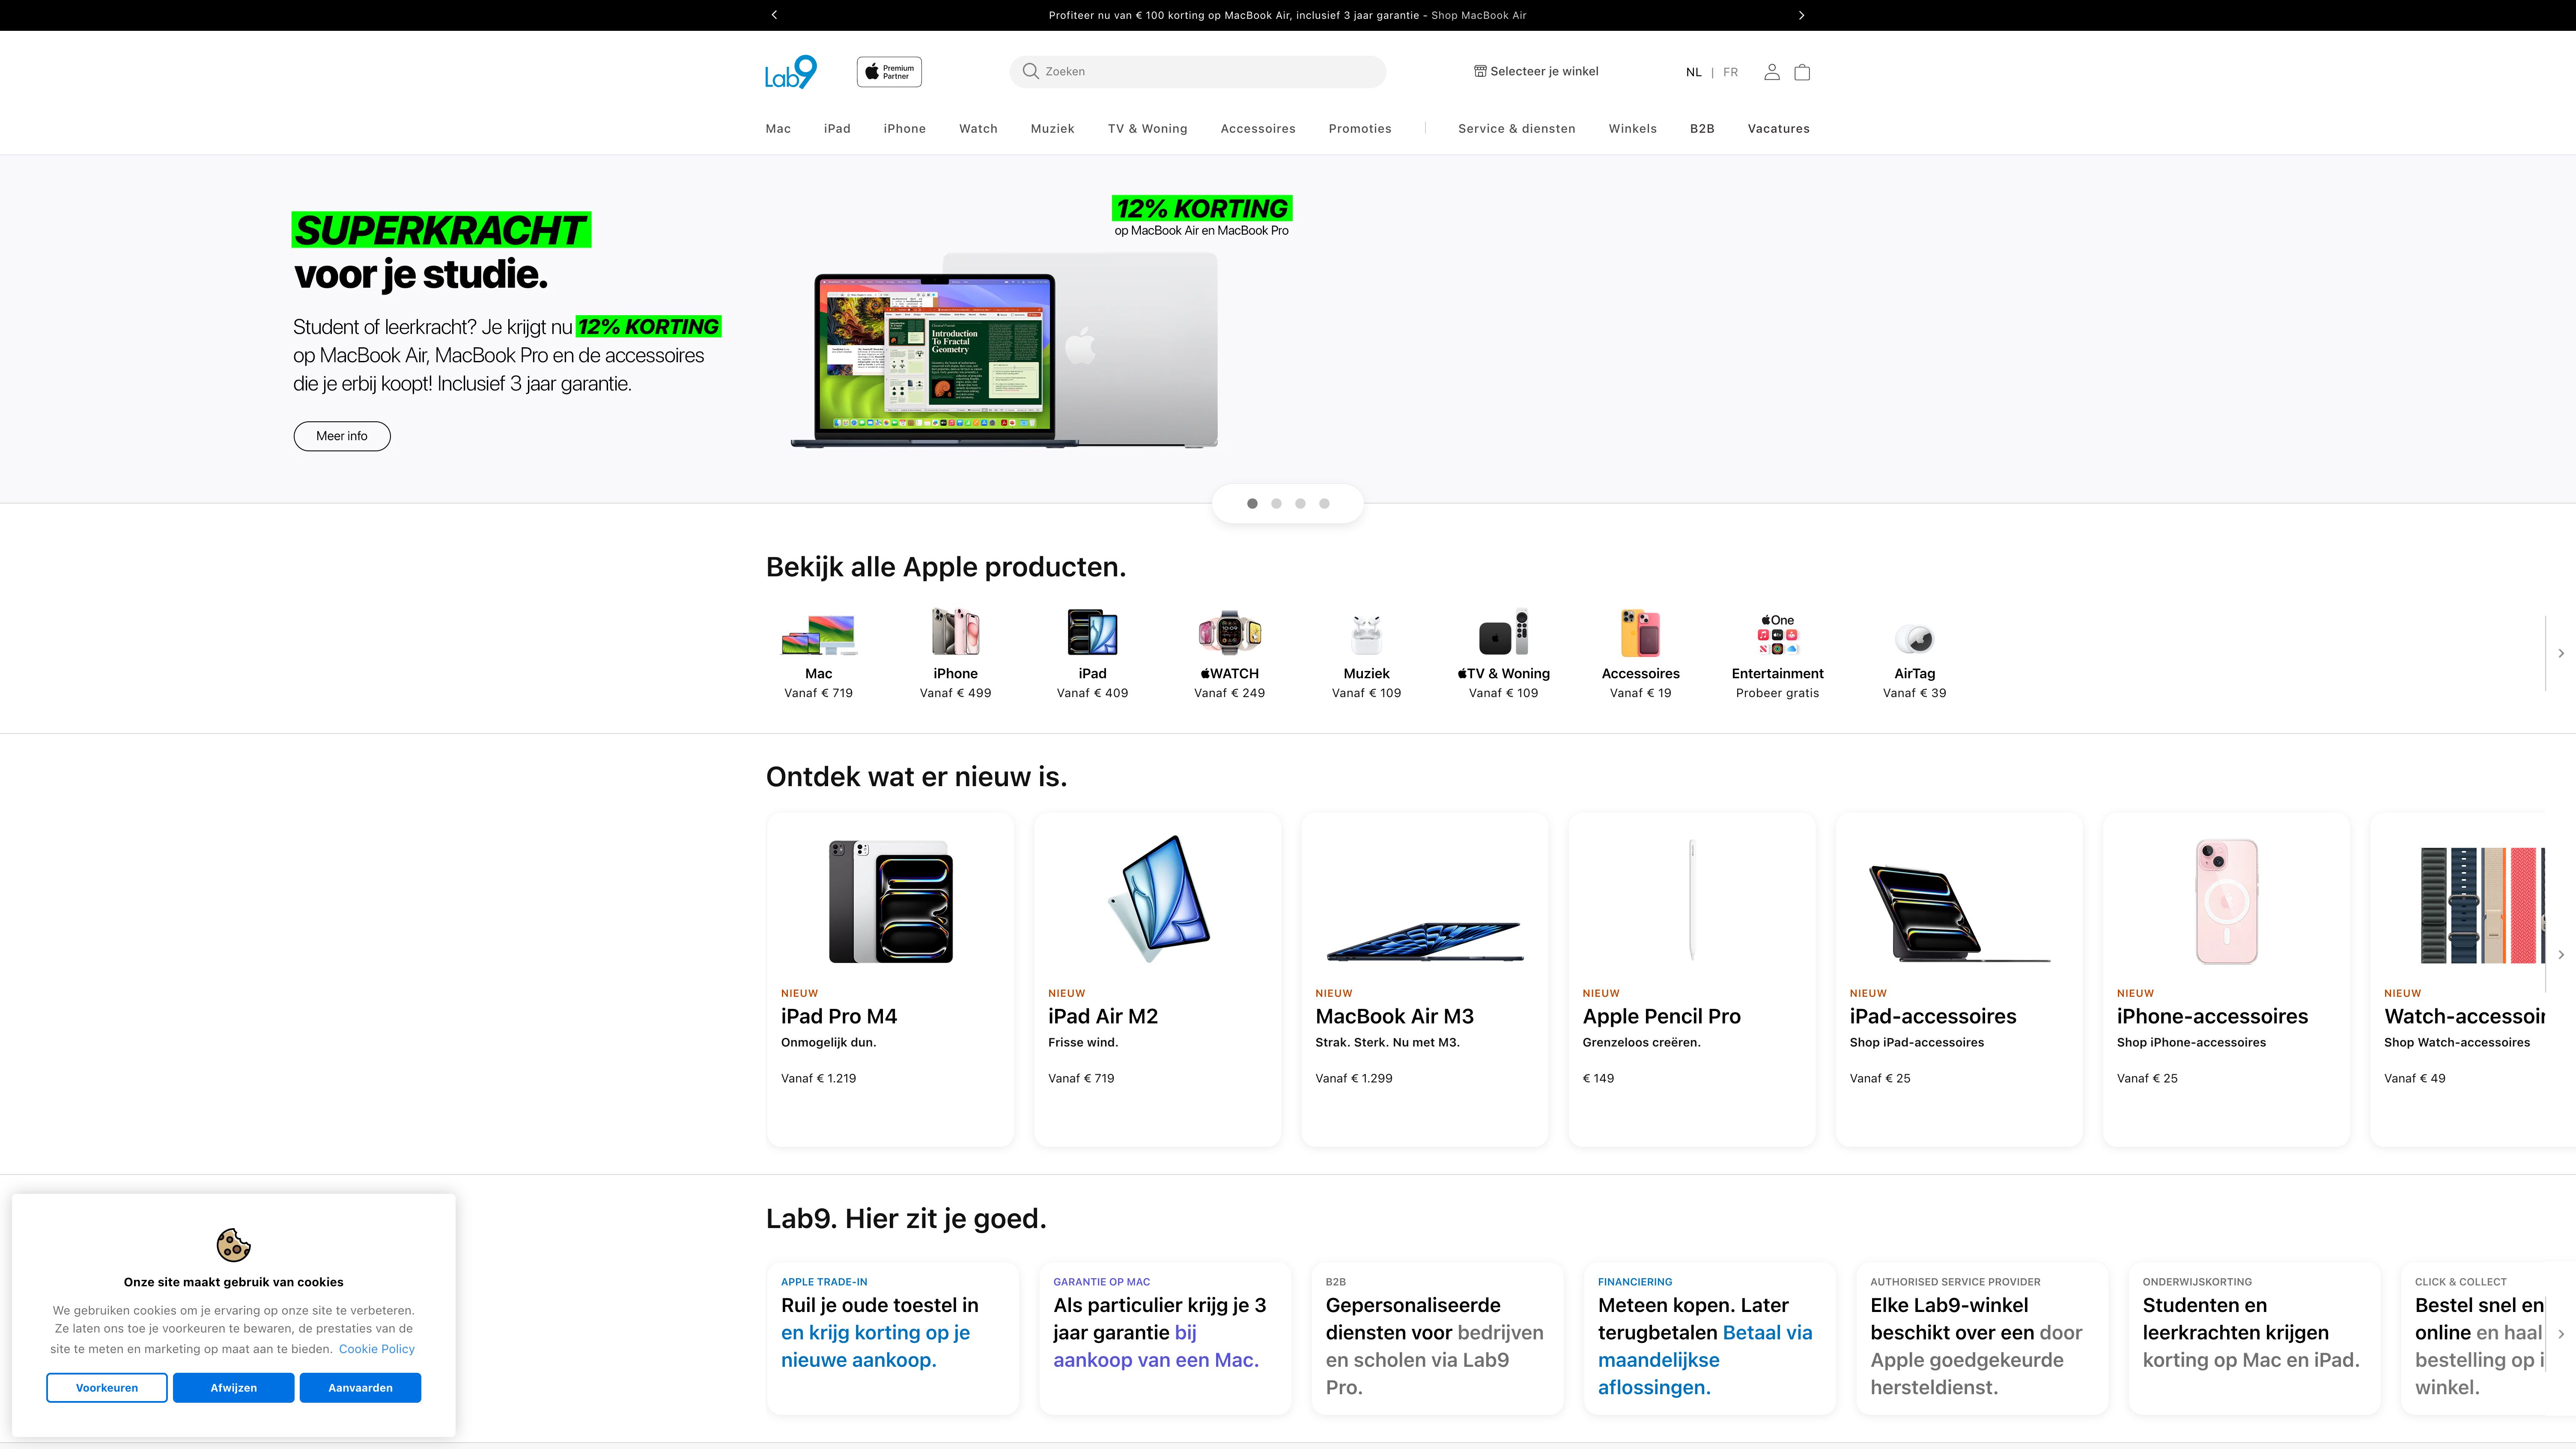This screenshot has width=2576, height=1449.
Task: Choose the Entertainment Apple One icon
Action: tap(1777, 634)
